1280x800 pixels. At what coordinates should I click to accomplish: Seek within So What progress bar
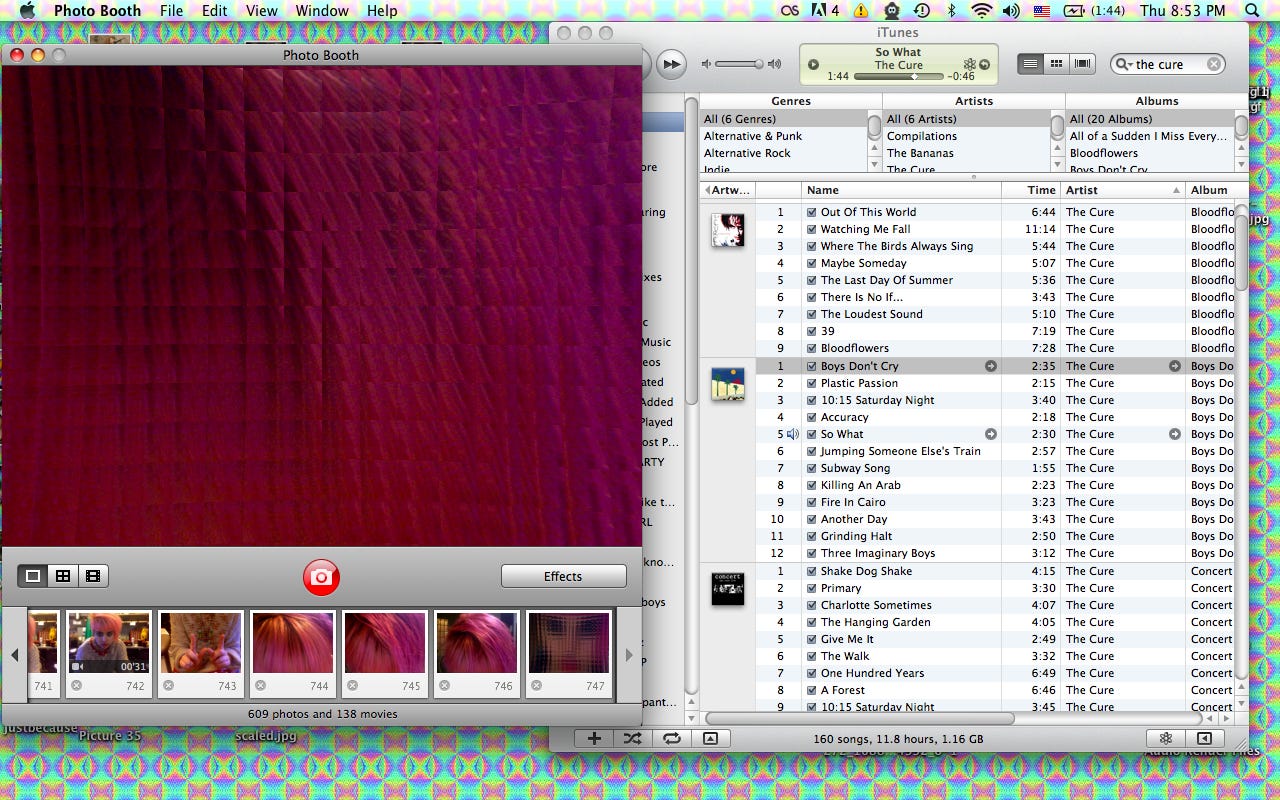tap(898, 77)
